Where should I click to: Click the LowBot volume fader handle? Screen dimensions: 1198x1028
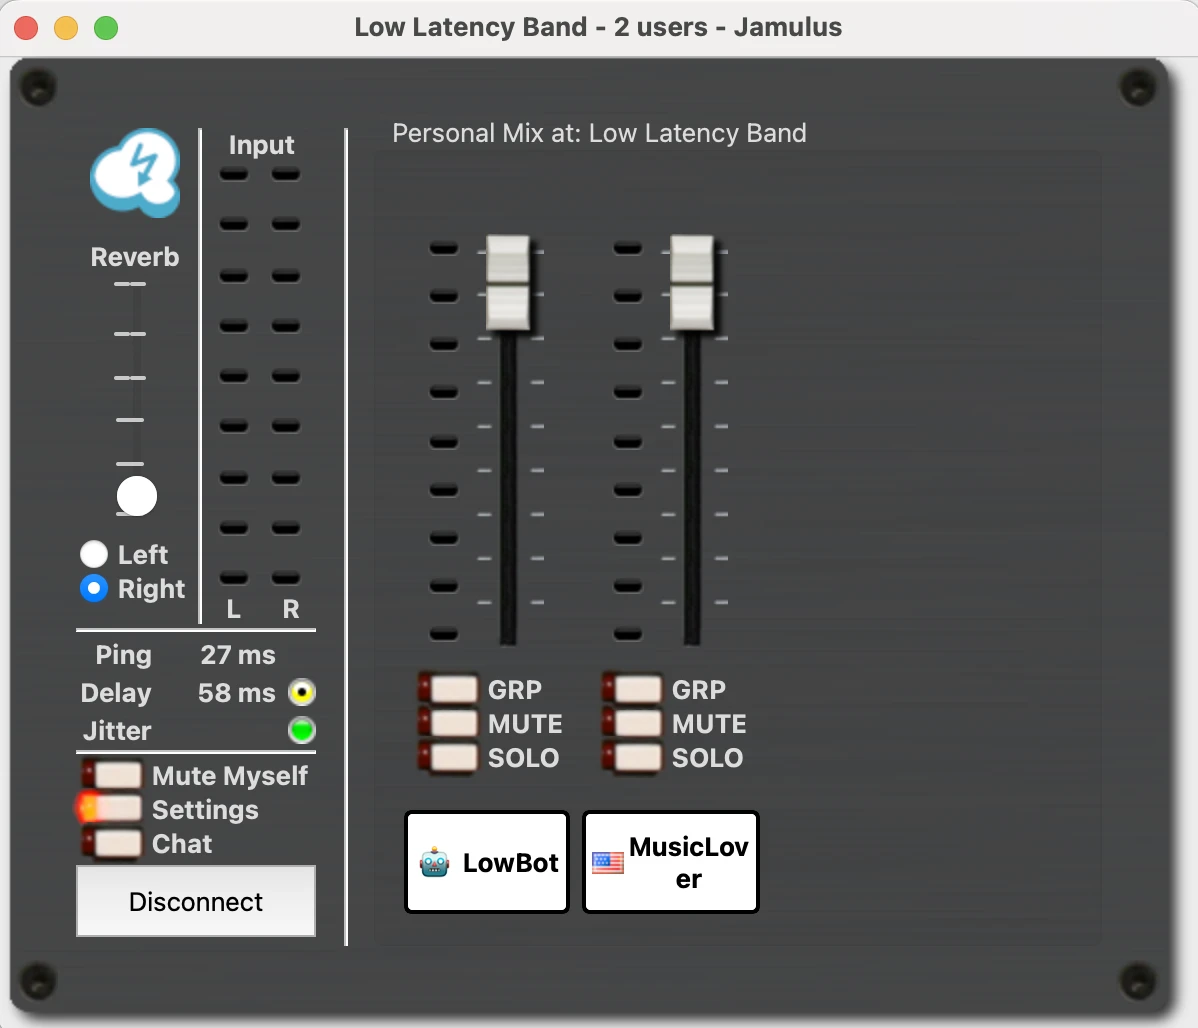[x=508, y=284]
